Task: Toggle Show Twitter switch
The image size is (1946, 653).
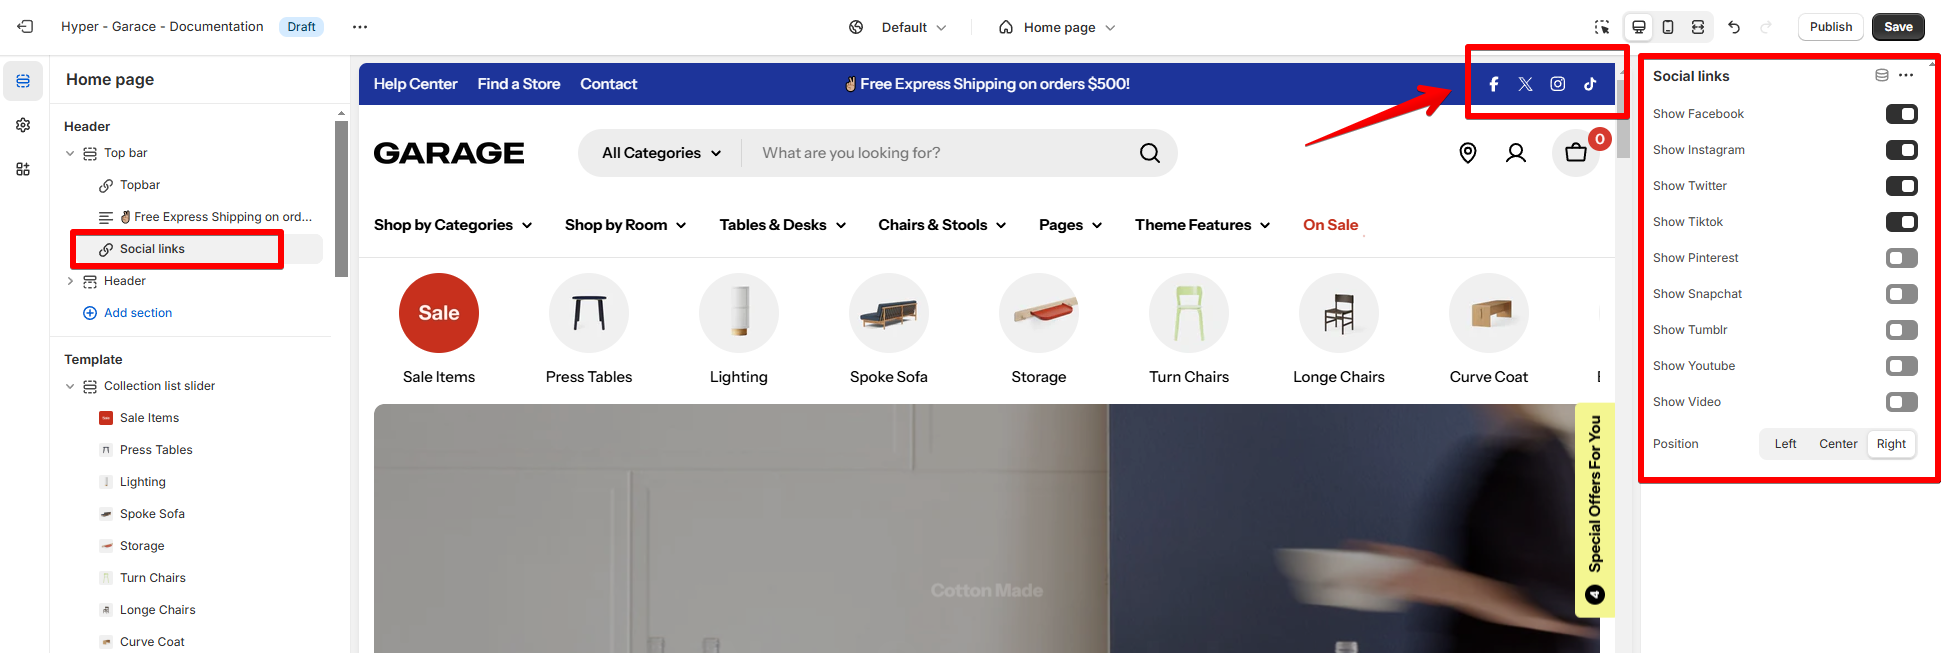Action: coord(1902,186)
